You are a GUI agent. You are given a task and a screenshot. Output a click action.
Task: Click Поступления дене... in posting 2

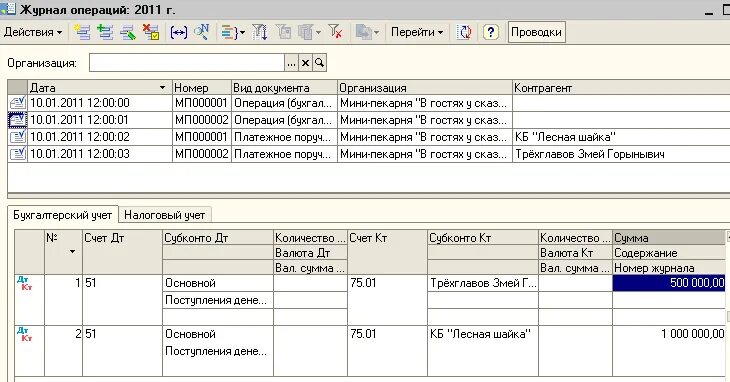(x=217, y=351)
